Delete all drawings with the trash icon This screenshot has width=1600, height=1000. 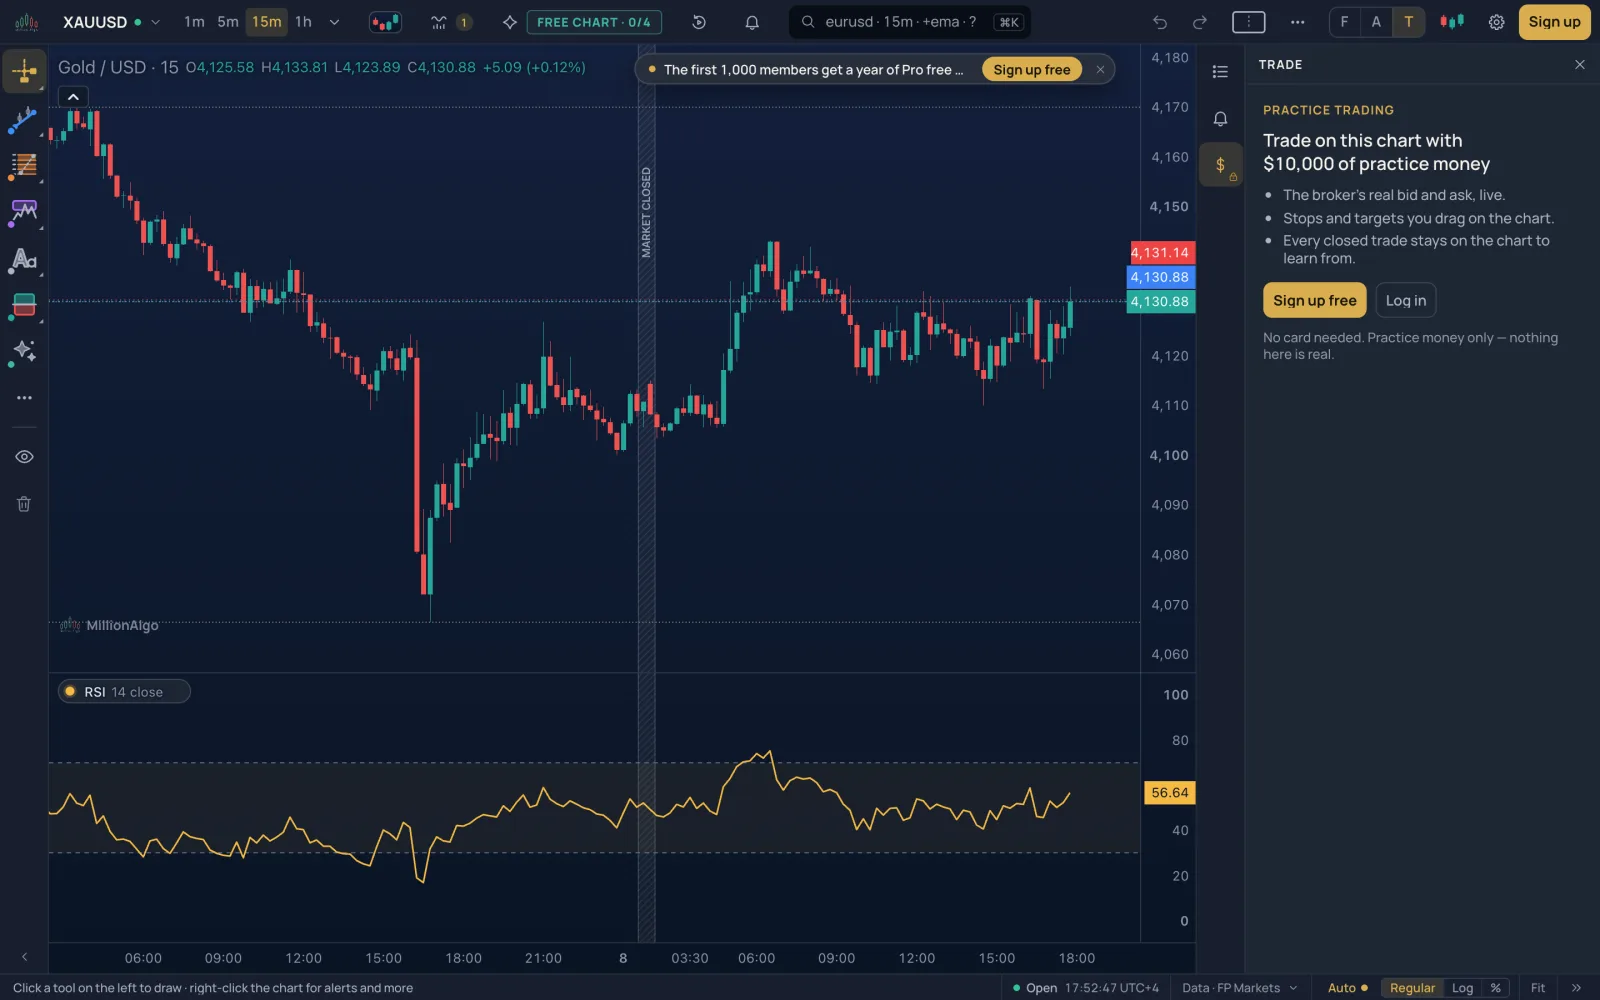click(24, 504)
